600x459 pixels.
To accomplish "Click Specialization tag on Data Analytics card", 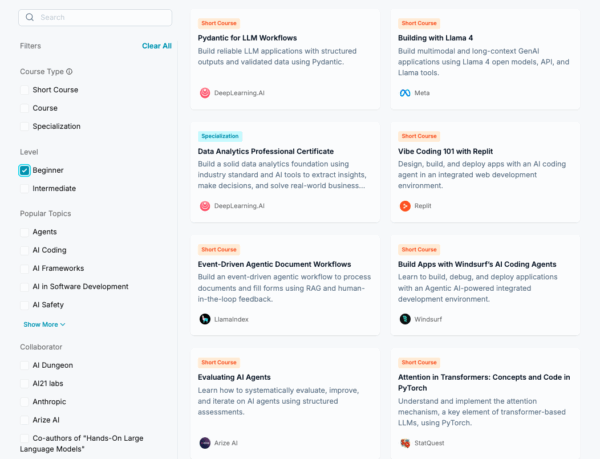I will click(x=220, y=136).
